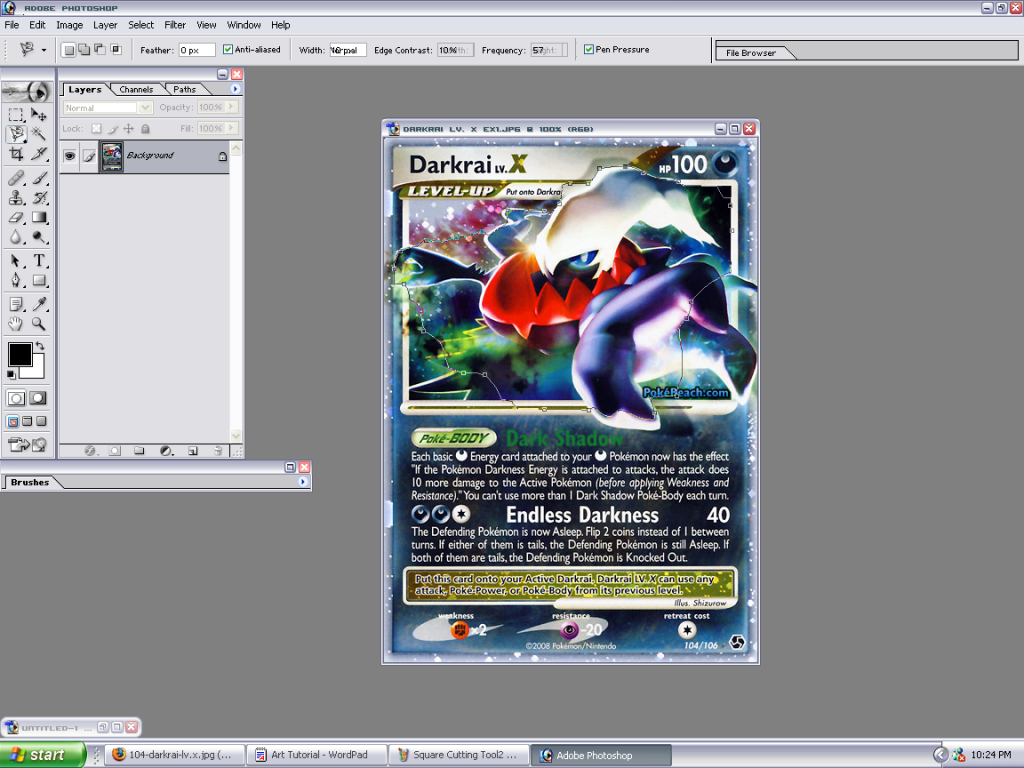Open the Image menu
The width and height of the screenshot is (1024, 768).
(69, 25)
